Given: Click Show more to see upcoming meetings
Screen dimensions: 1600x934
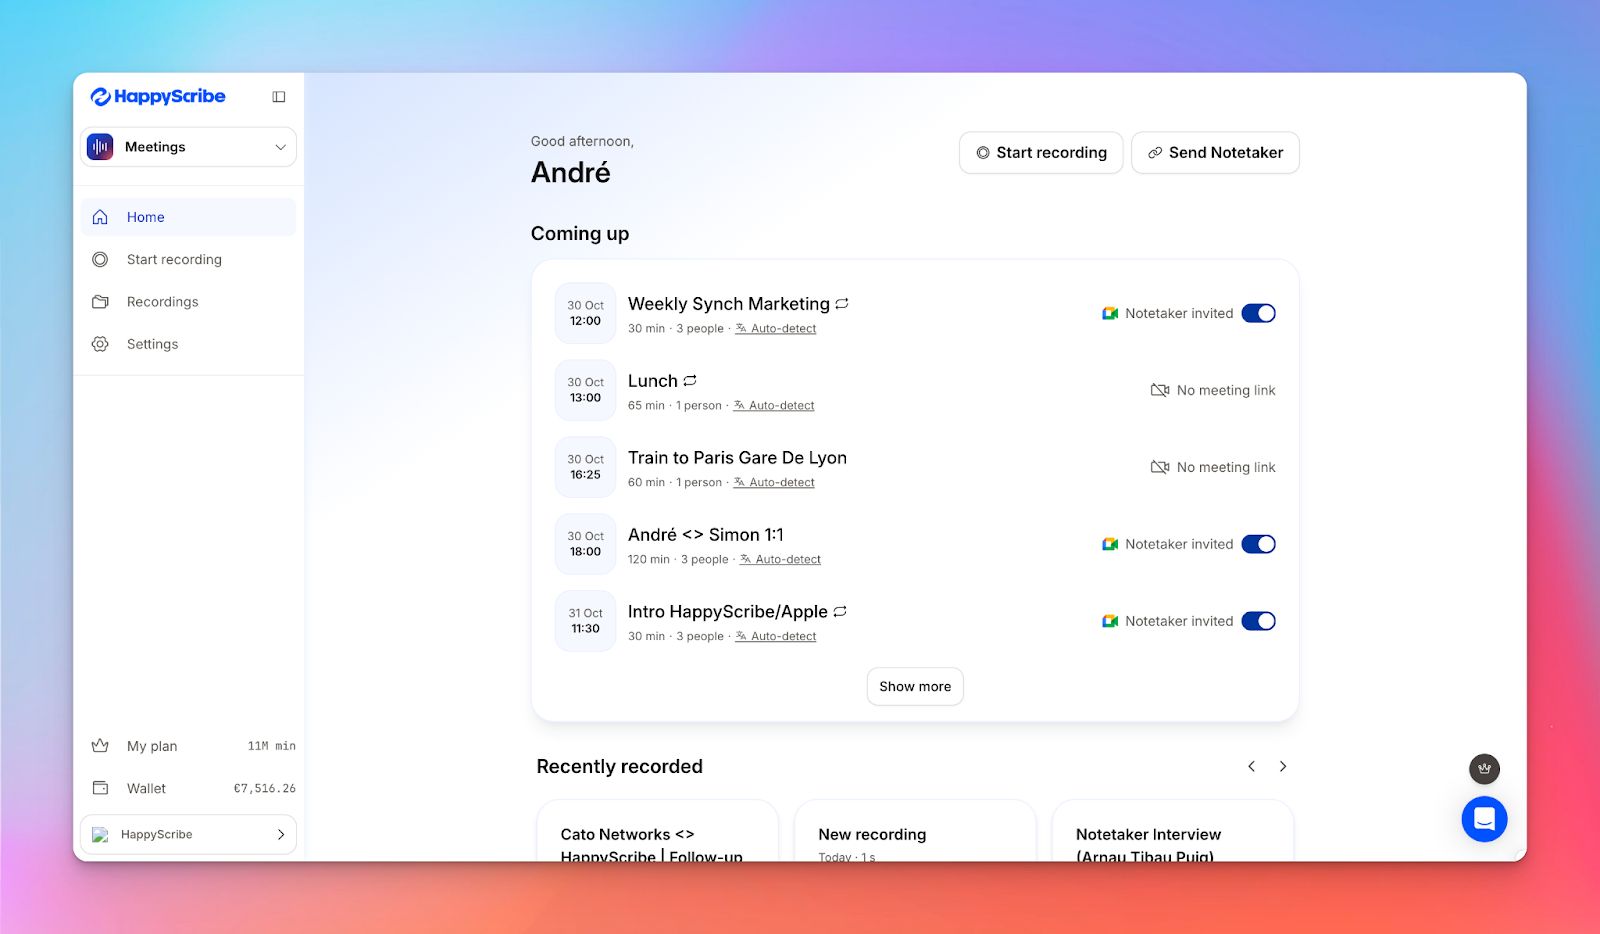Looking at the screenshot, I should (914, 686).
